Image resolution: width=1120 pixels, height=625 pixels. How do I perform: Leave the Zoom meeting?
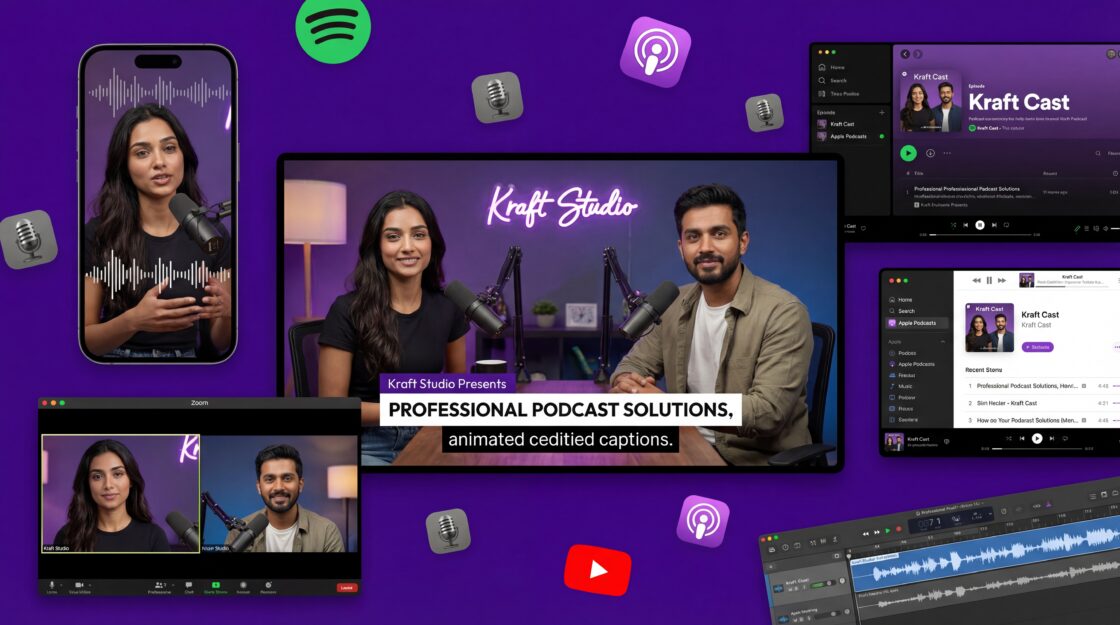click(347, 586)
